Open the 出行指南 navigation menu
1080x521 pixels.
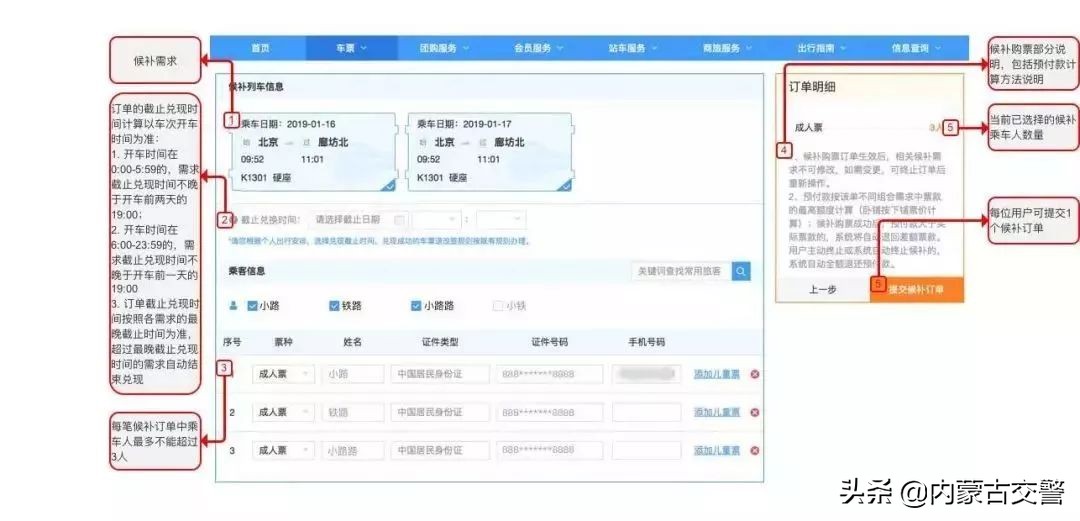821,48
